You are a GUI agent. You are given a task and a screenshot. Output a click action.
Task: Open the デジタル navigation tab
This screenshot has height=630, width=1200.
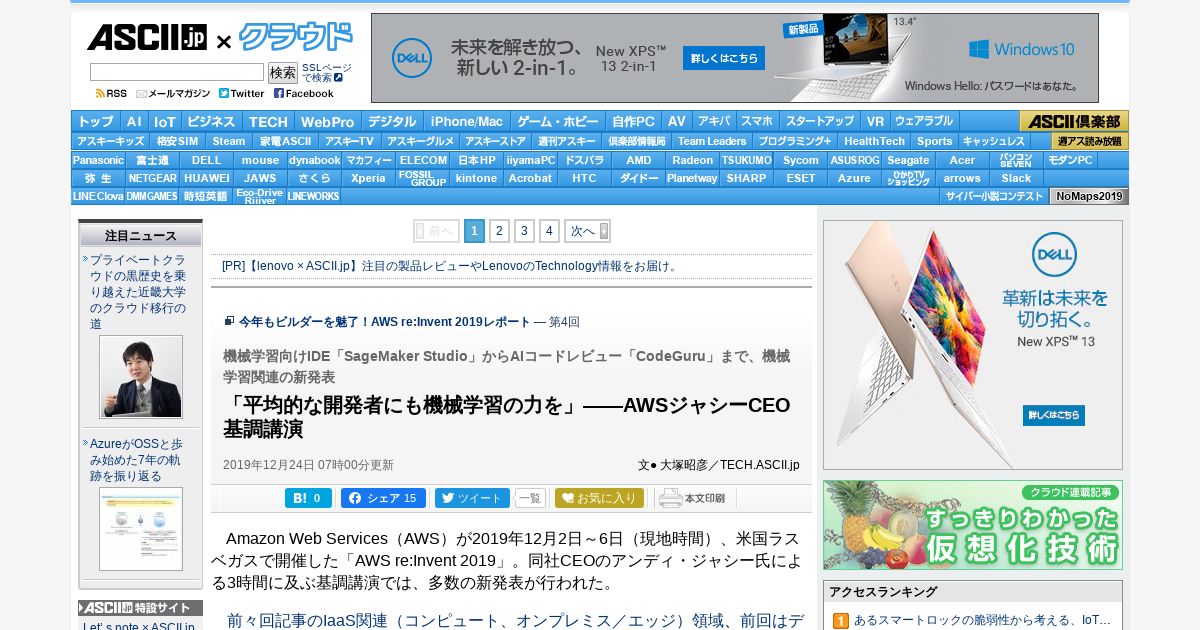392,121
